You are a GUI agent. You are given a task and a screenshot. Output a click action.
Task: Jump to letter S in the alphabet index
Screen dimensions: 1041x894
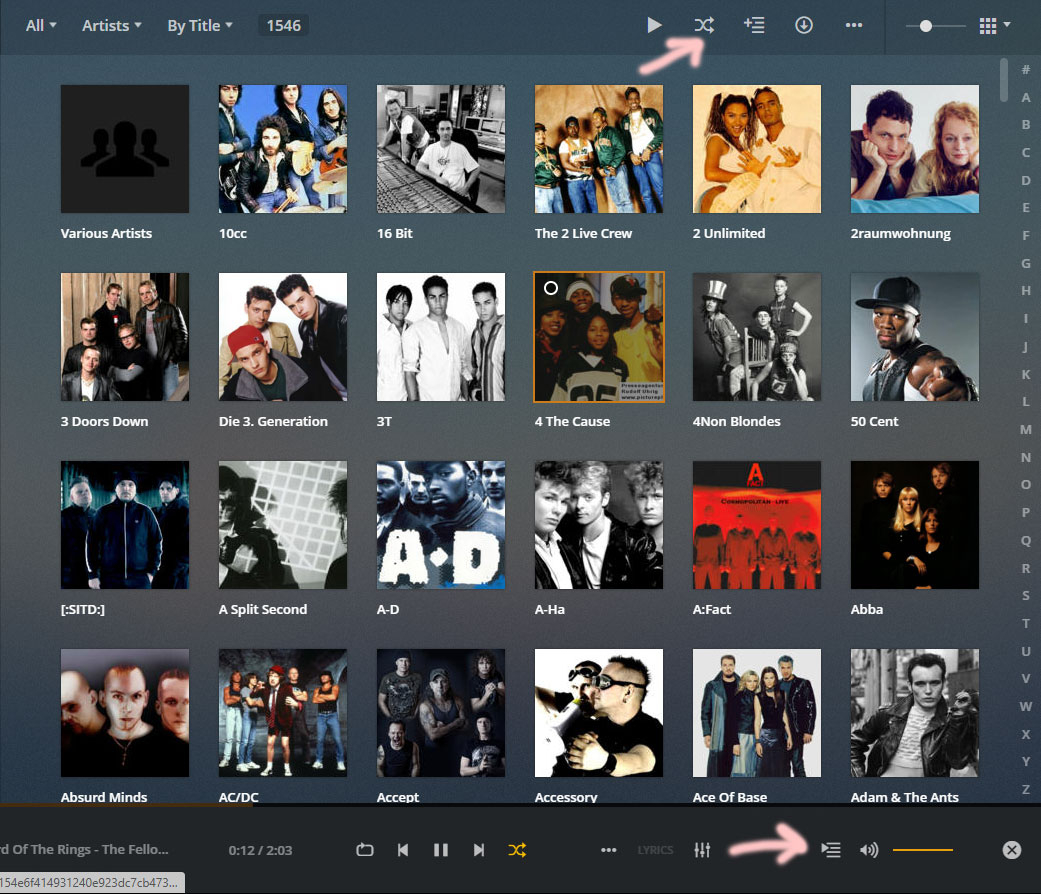(1026, 596)
